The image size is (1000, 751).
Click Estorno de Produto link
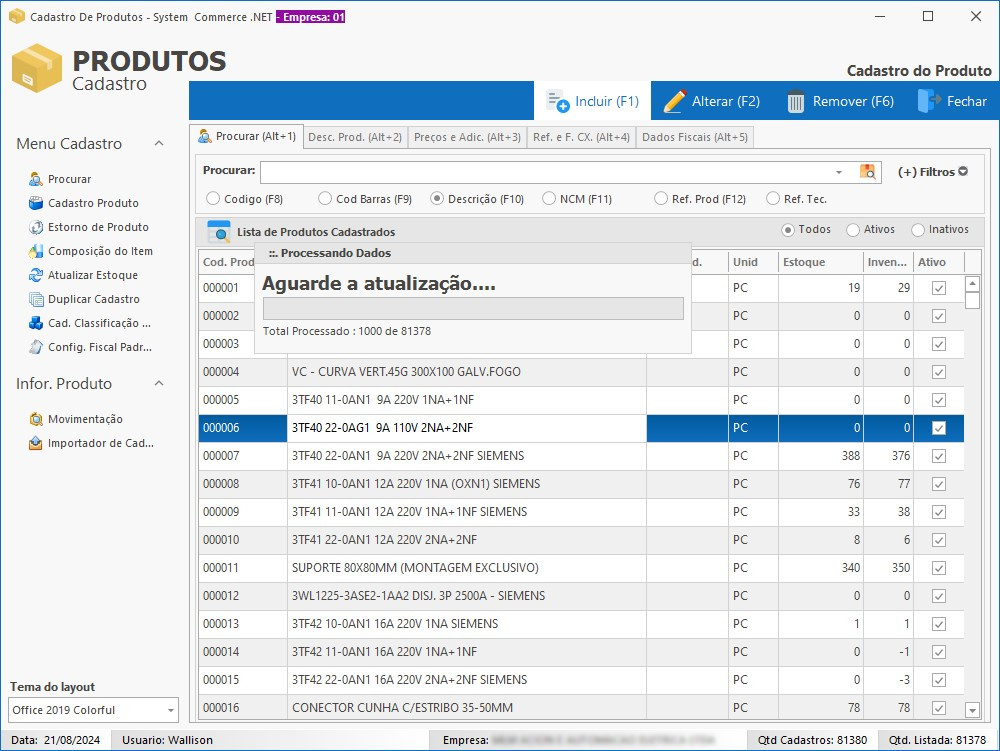[98, 227]
